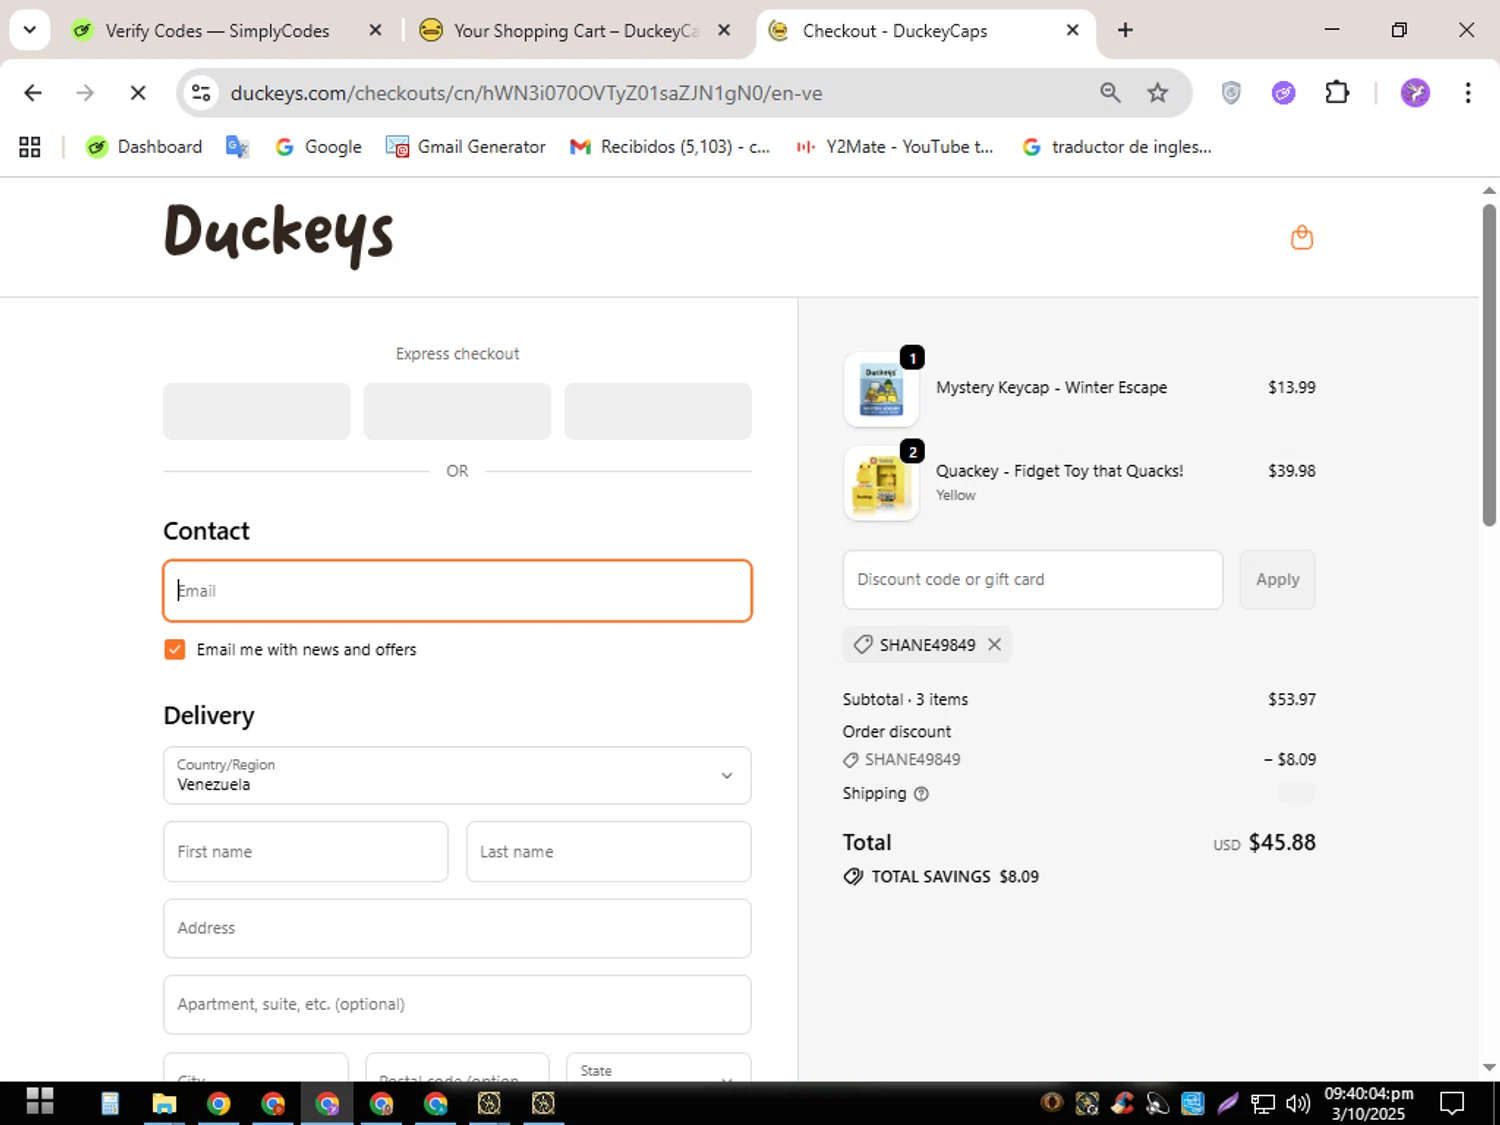Open the apps grid in bookmarks bar
Screen dimensions: 1500x1125
[30, 147]
